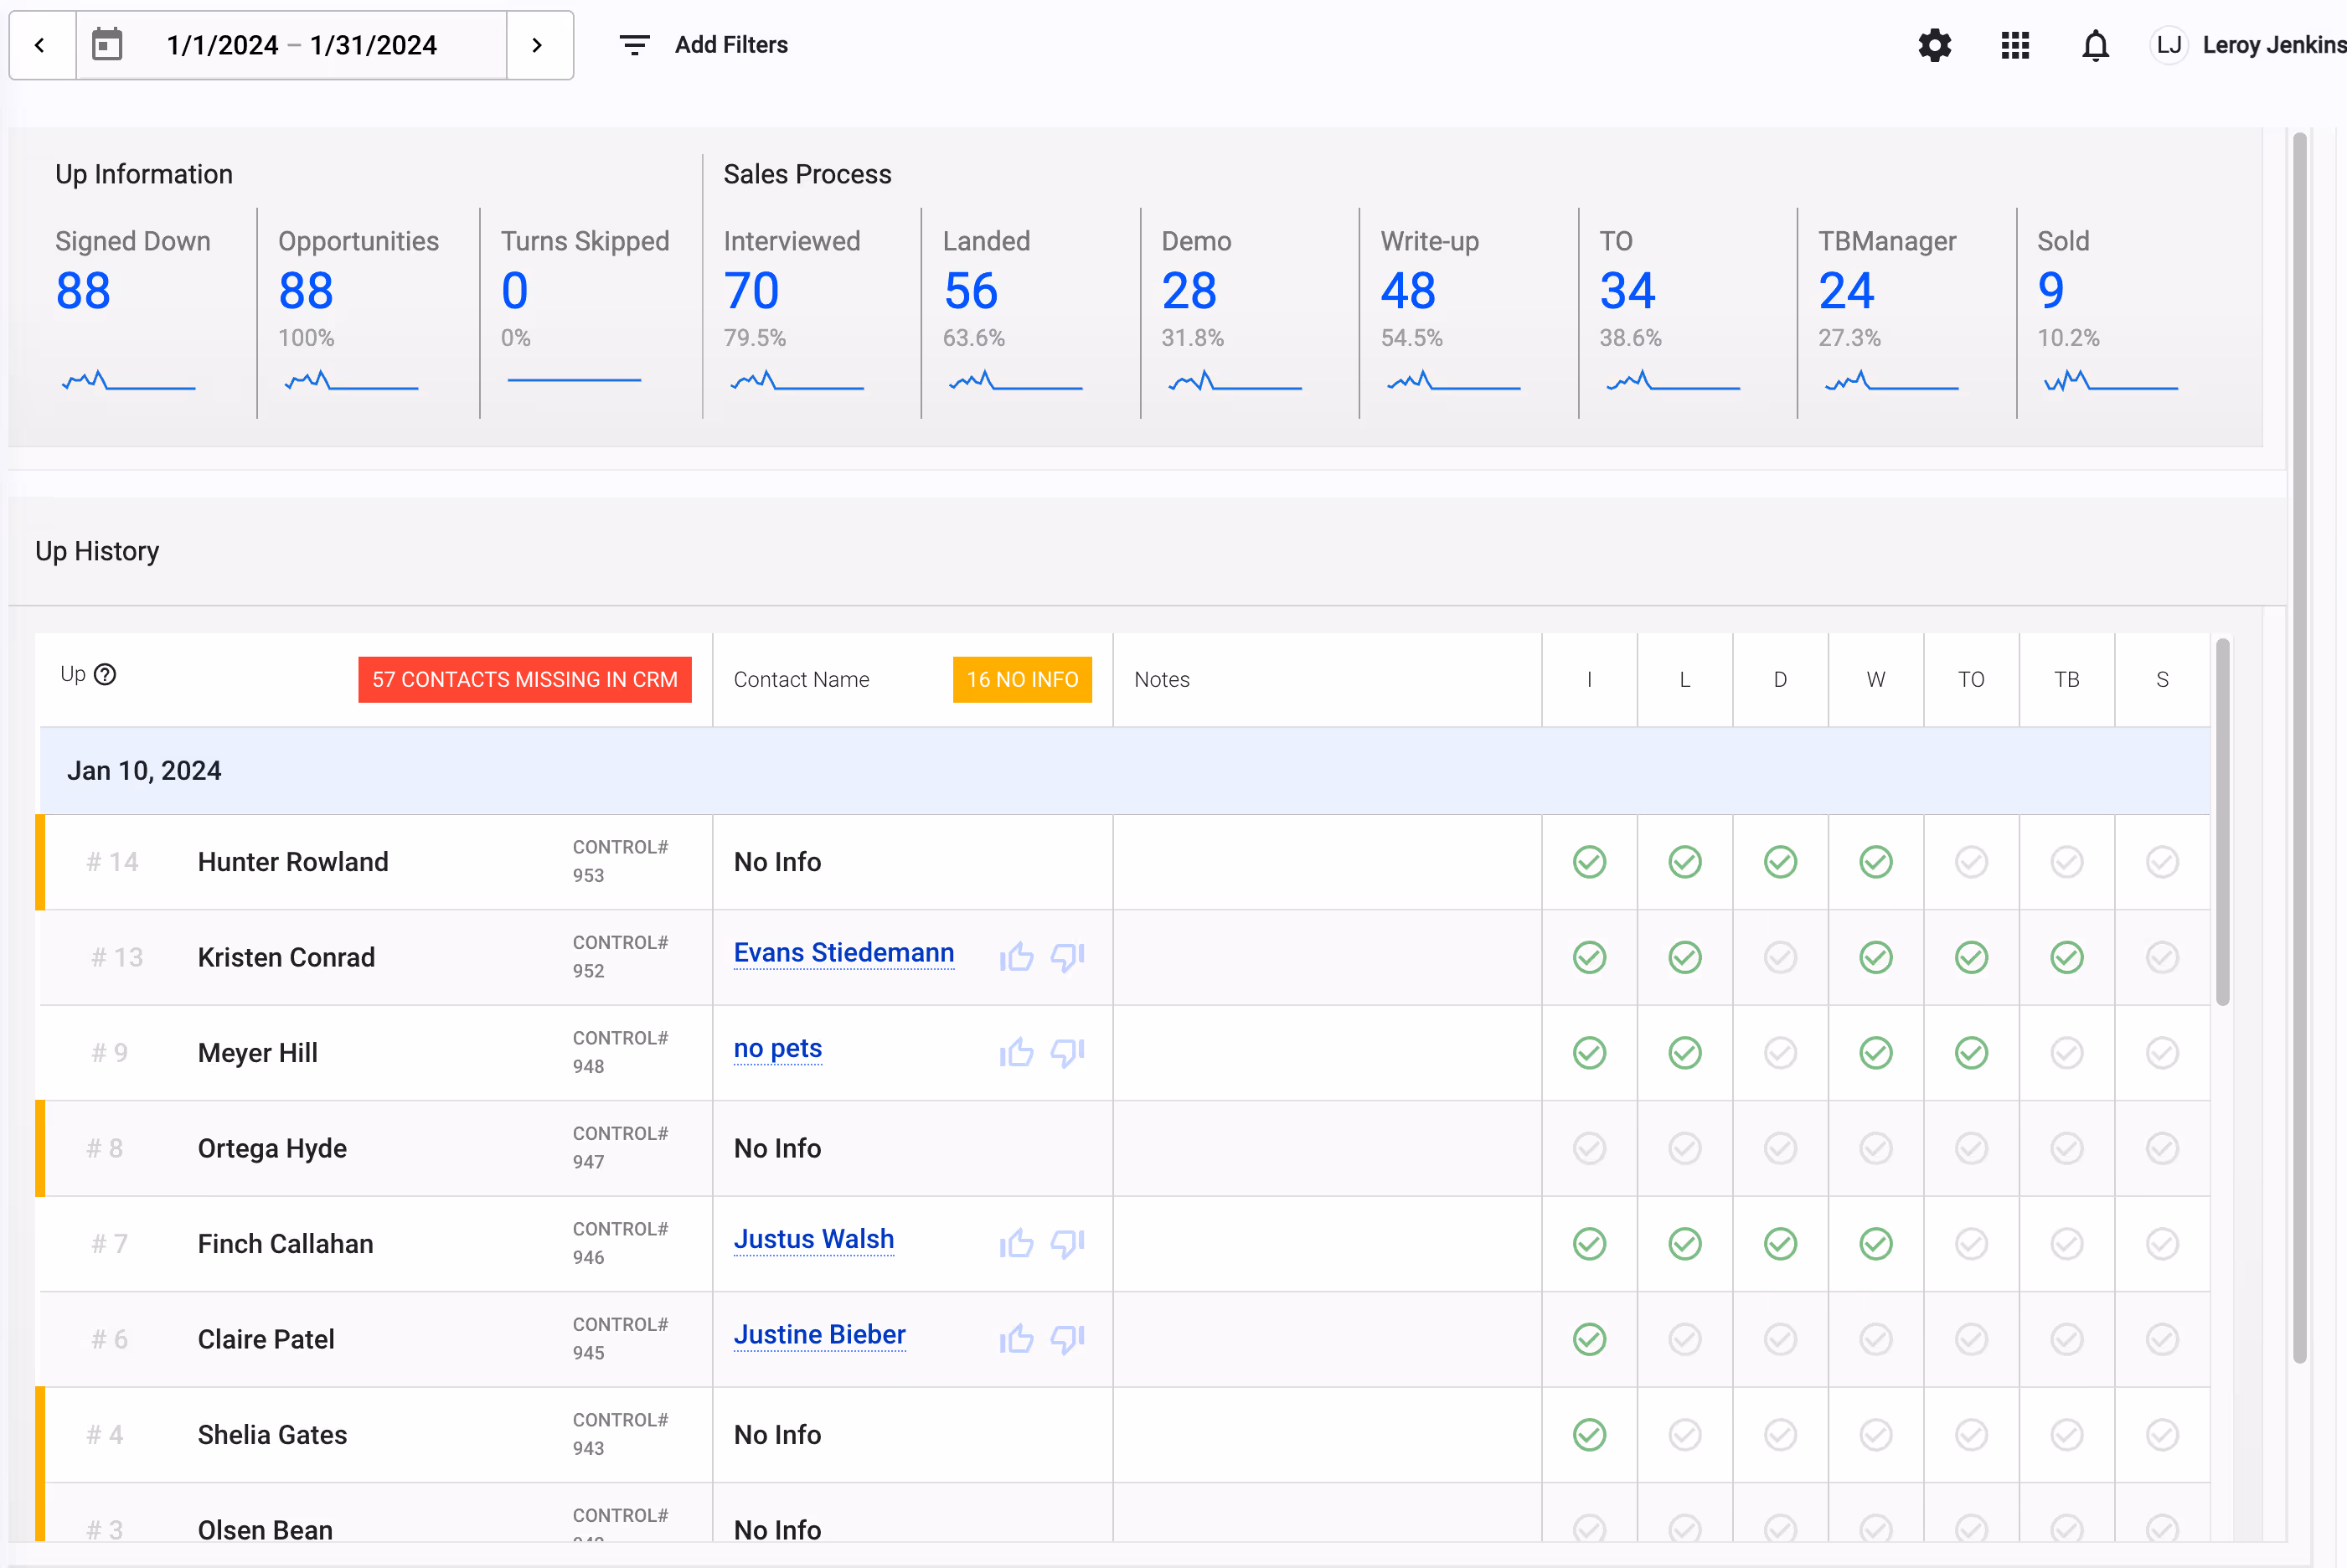Screen dimensions: 2347x1568
Task: Toggle Kristen Conrad's Demo step check
Action: click(x=1780, y=957)
